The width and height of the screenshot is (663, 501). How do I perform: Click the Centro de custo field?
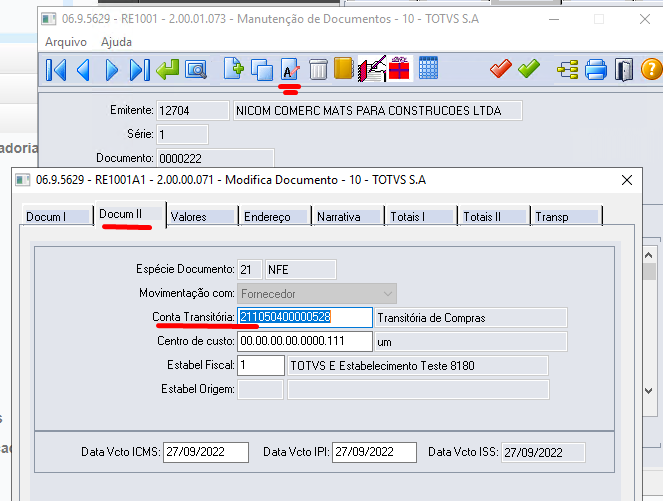305,341
